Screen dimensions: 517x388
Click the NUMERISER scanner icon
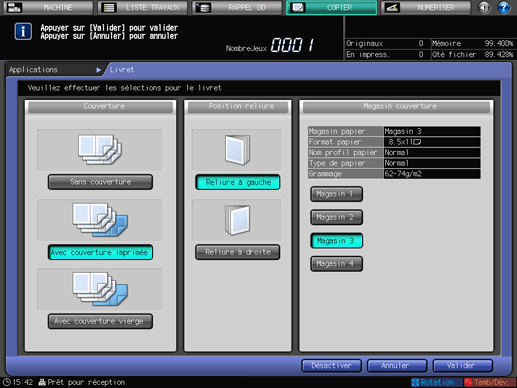point(392,7)
